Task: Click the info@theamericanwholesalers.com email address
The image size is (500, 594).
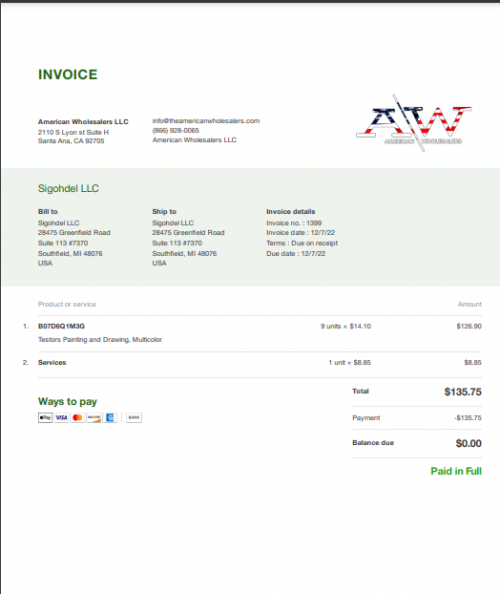Action: 206,121
